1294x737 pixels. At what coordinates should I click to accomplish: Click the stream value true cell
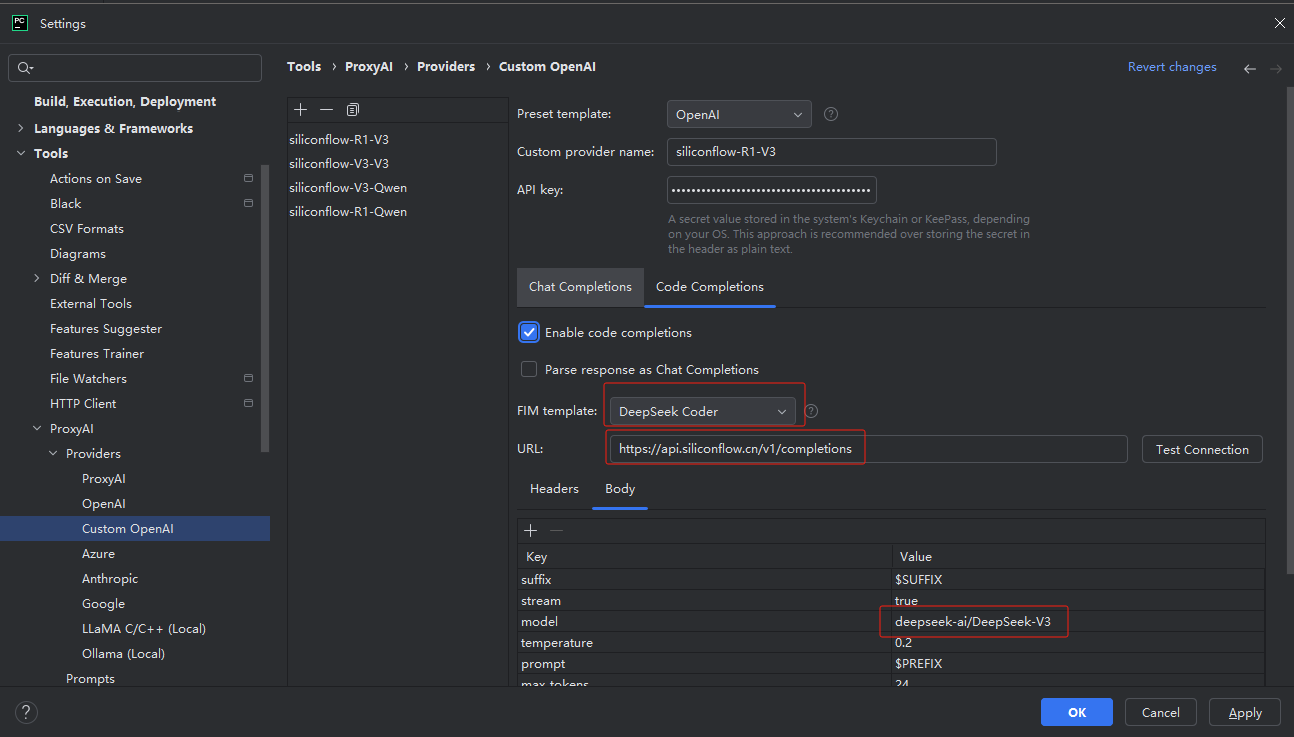tap(1078, 601)
